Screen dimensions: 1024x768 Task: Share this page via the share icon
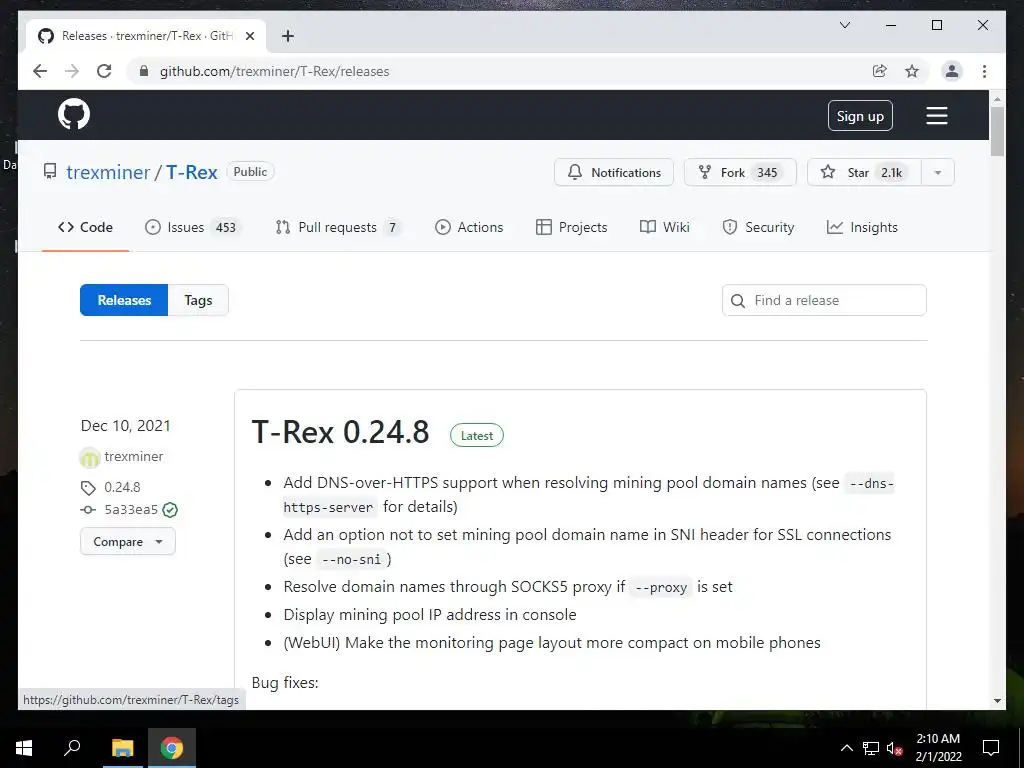pos(880,71)
